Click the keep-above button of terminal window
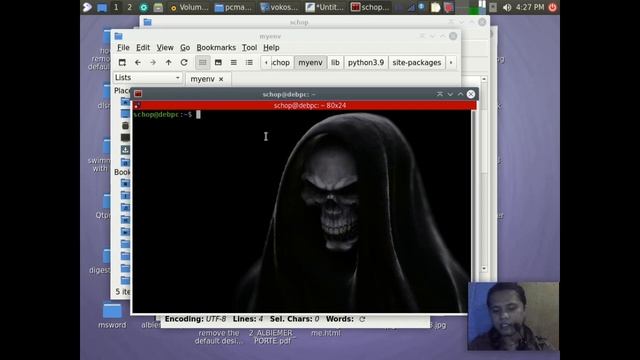The image size is (640, 360). [440, 94]
